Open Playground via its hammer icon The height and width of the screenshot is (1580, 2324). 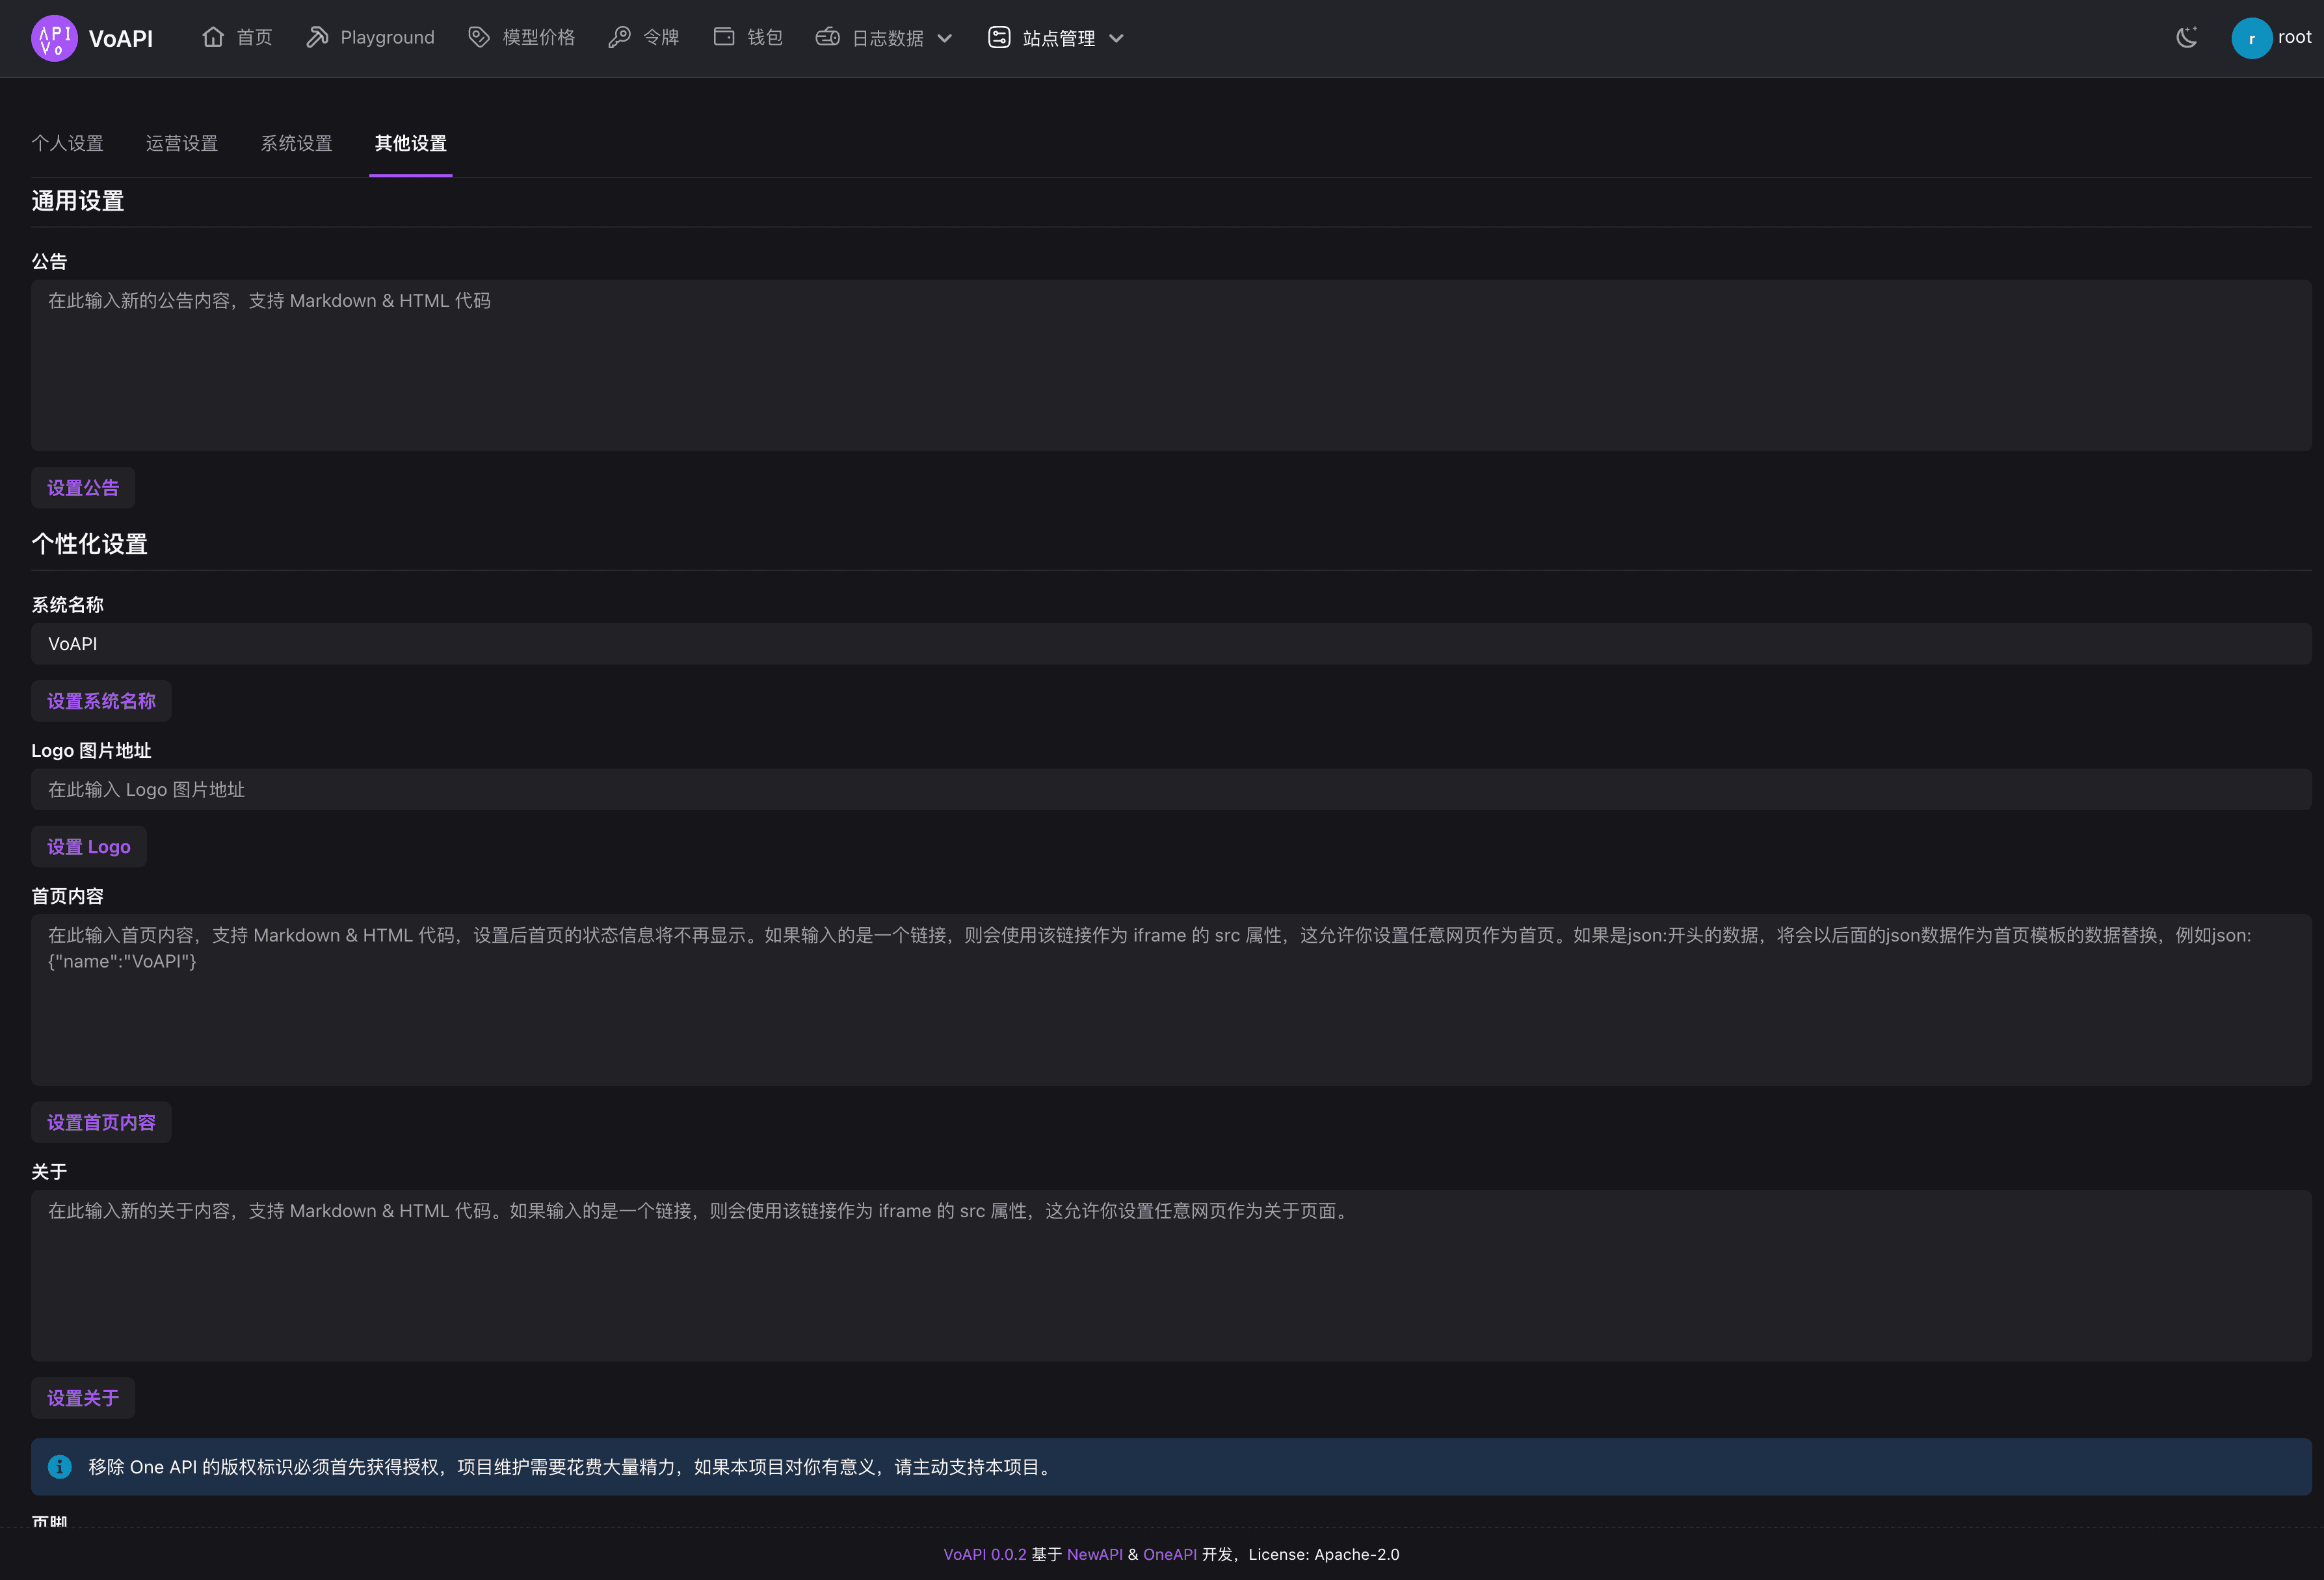pos(317,37)
